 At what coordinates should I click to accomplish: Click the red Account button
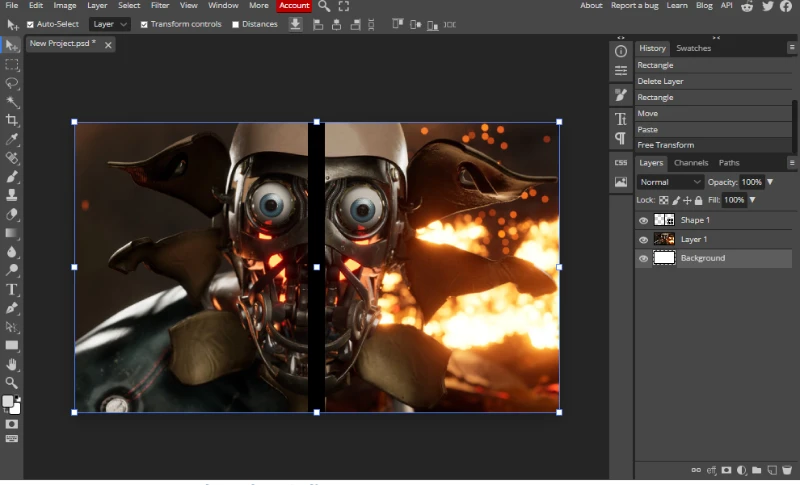pos(294,6)
